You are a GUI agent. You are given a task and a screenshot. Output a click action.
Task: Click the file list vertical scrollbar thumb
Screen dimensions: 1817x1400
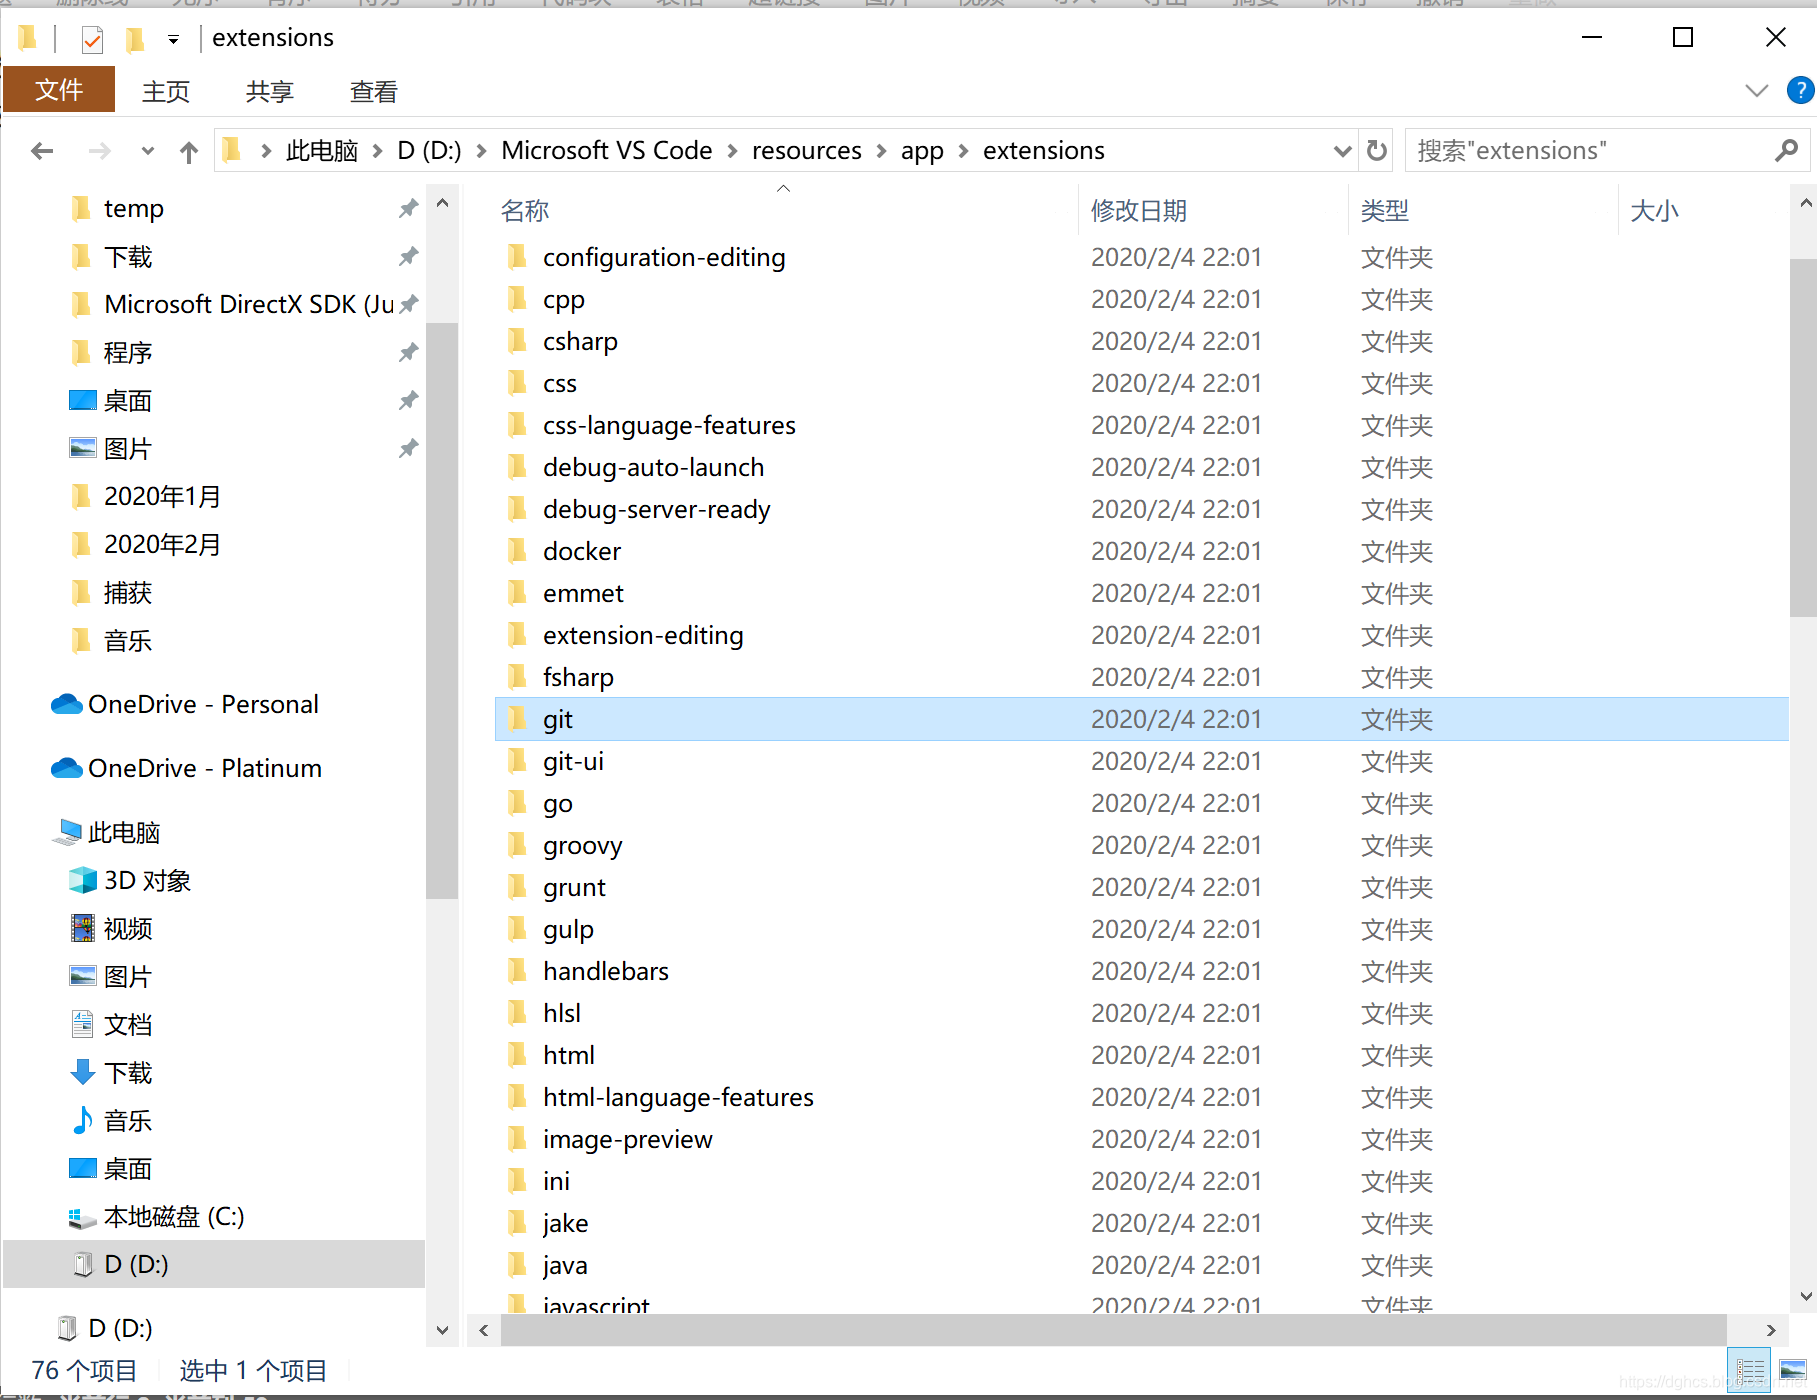[x=1803, y=438]
